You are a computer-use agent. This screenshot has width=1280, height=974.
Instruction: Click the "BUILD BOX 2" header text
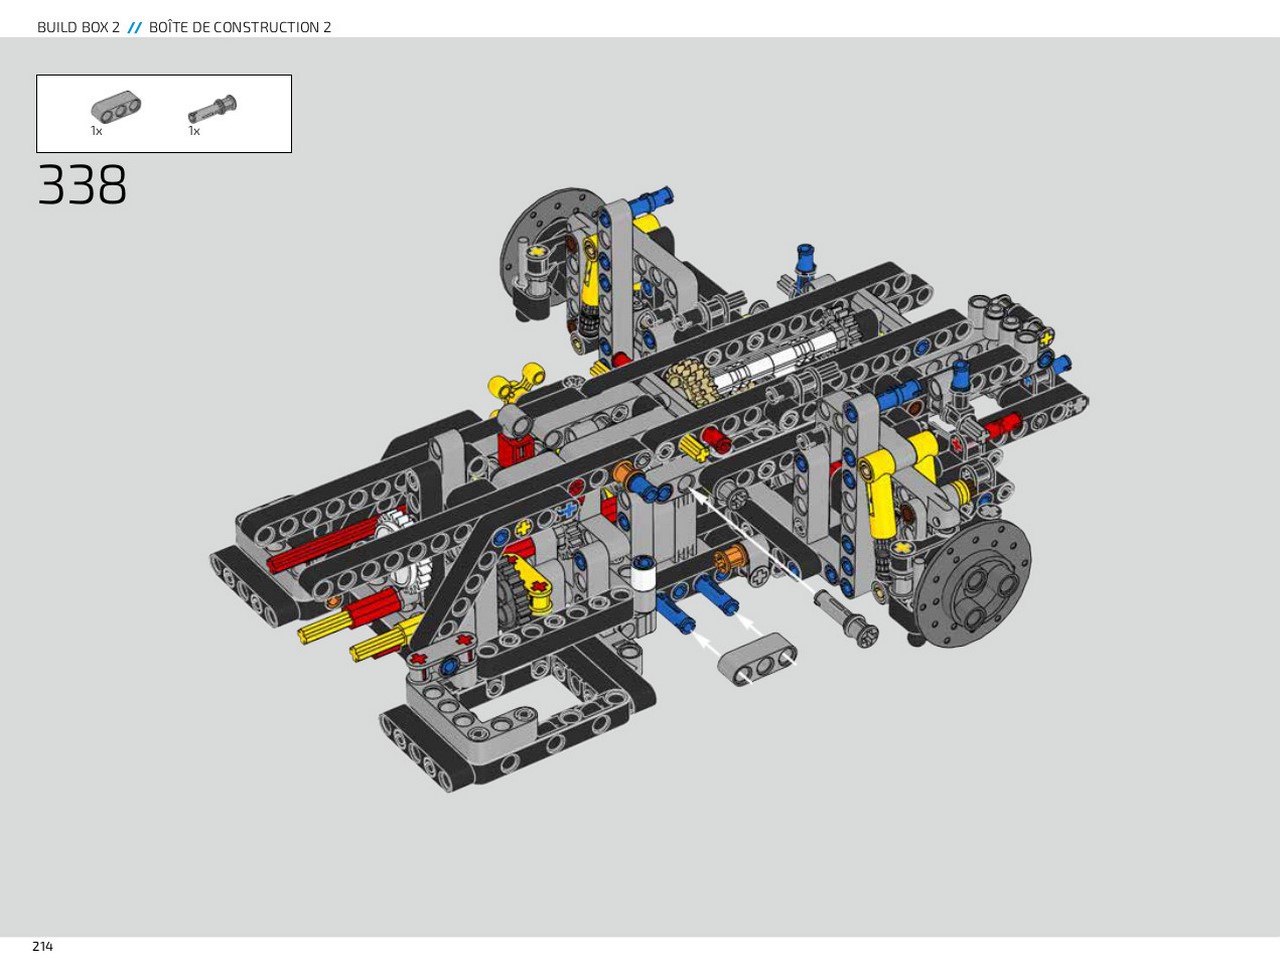point(78,27)
